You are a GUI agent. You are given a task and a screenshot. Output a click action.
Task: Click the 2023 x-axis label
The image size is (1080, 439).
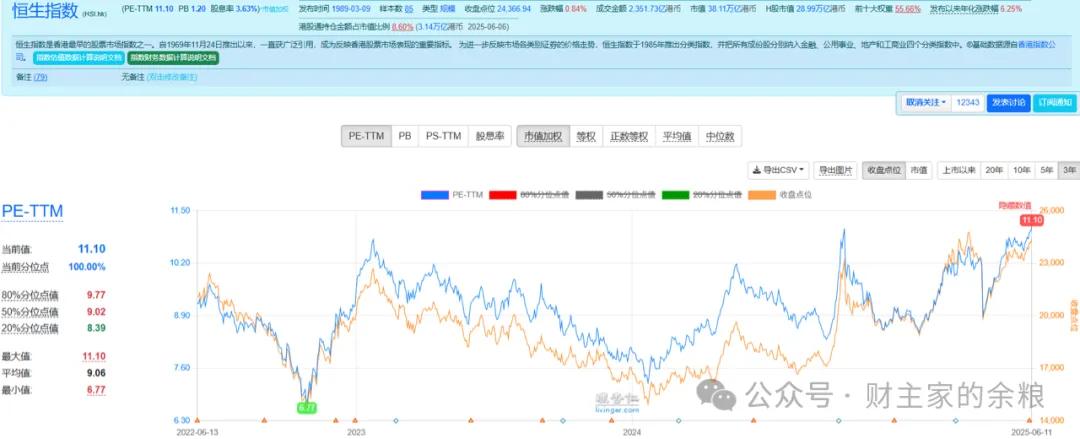coord(356,432)
